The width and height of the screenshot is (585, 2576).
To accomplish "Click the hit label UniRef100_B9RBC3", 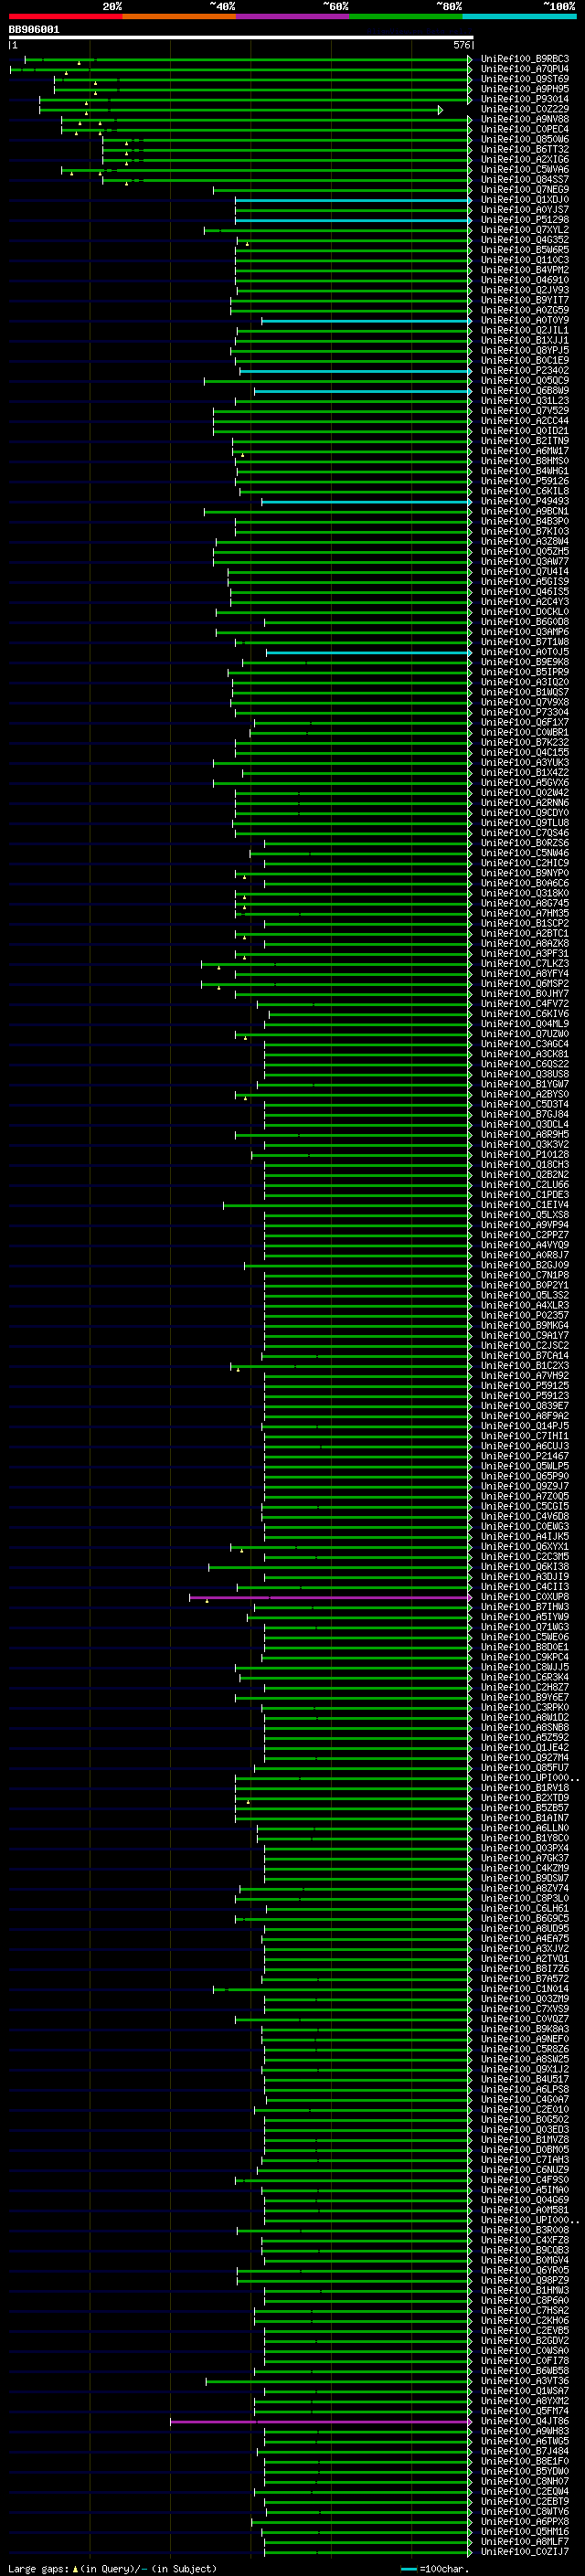I will click(525, 59).
